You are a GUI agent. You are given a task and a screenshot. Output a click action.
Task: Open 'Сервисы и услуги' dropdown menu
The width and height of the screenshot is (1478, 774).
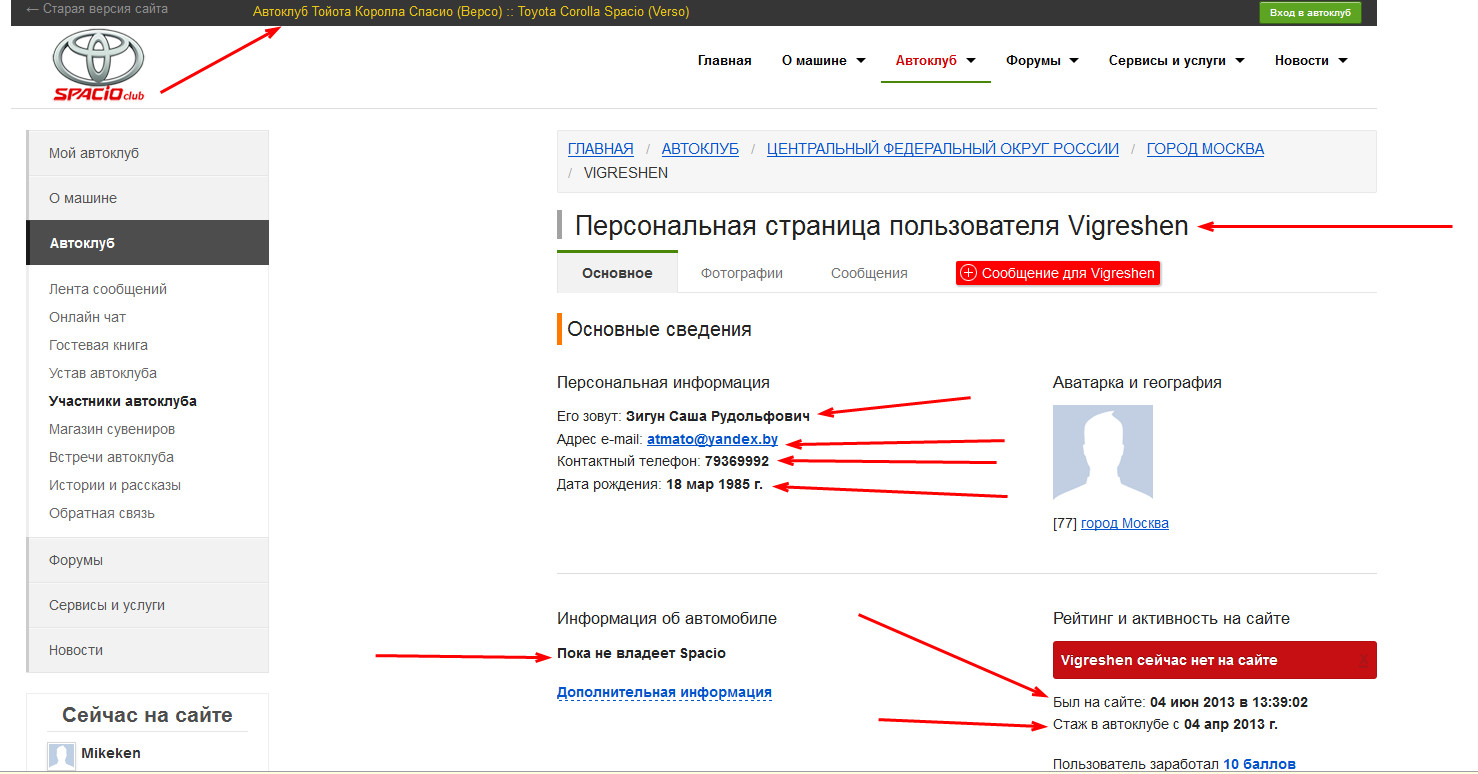coord(1176,61)
